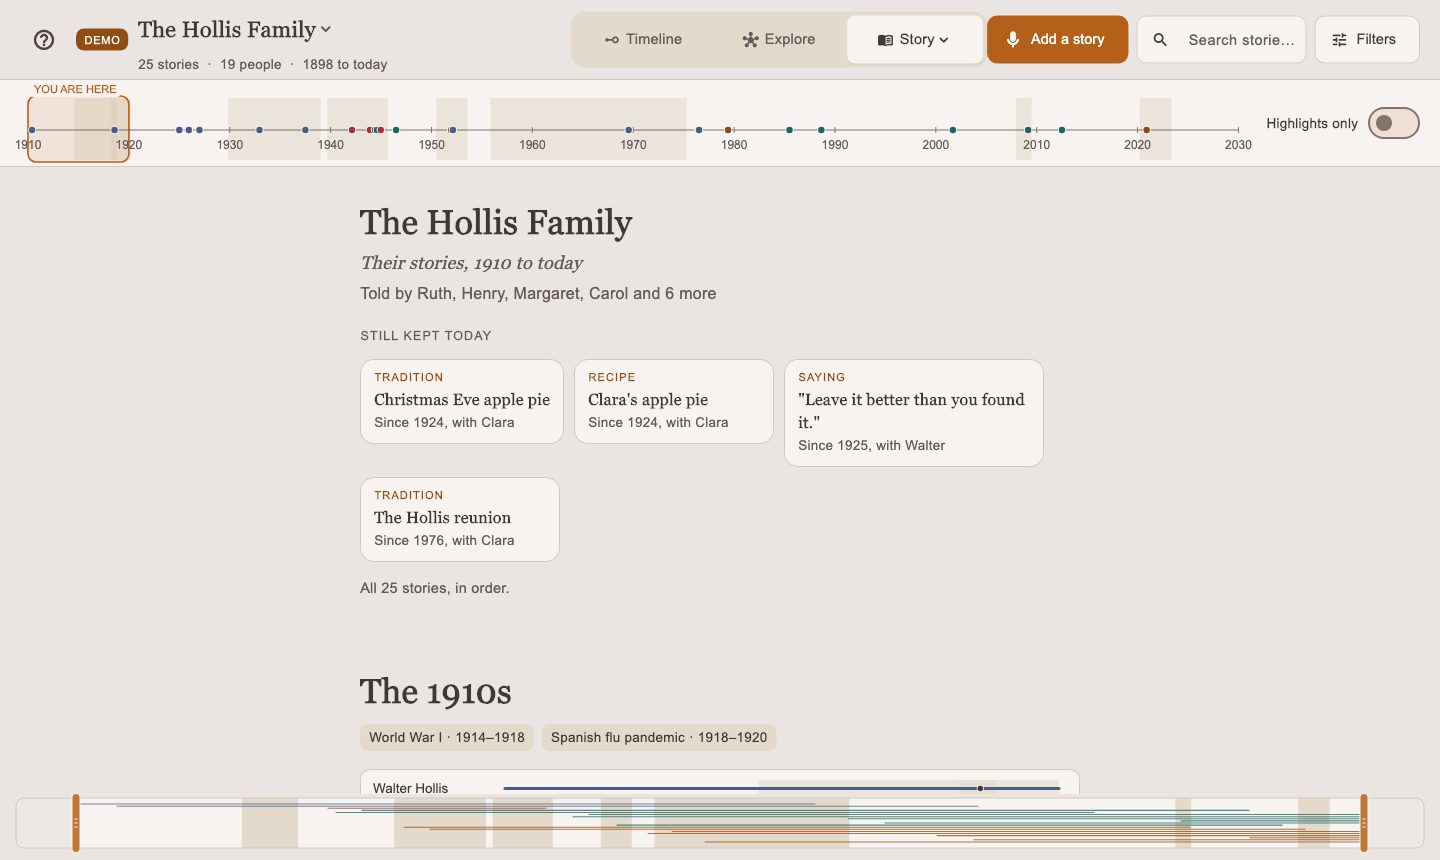The width and height of the screenshot is (1440, 860).
Task: Select the Spanish flu pandemic chip
Action: pyautogui.click(x=659, y=737)
